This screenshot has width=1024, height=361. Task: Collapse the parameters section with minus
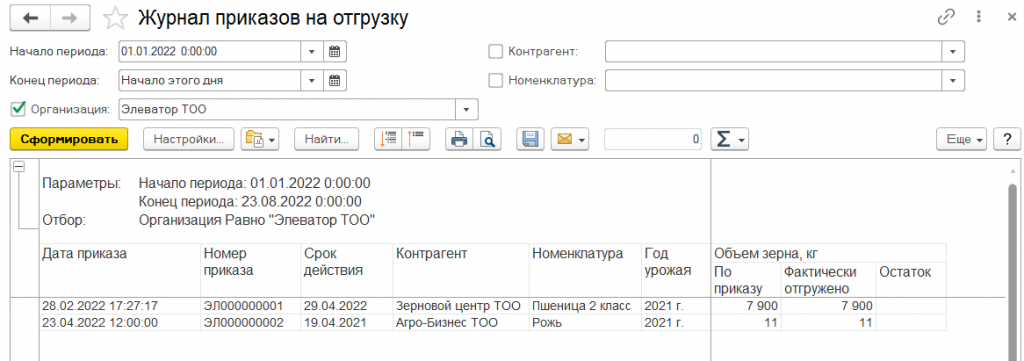pos(19,167)
